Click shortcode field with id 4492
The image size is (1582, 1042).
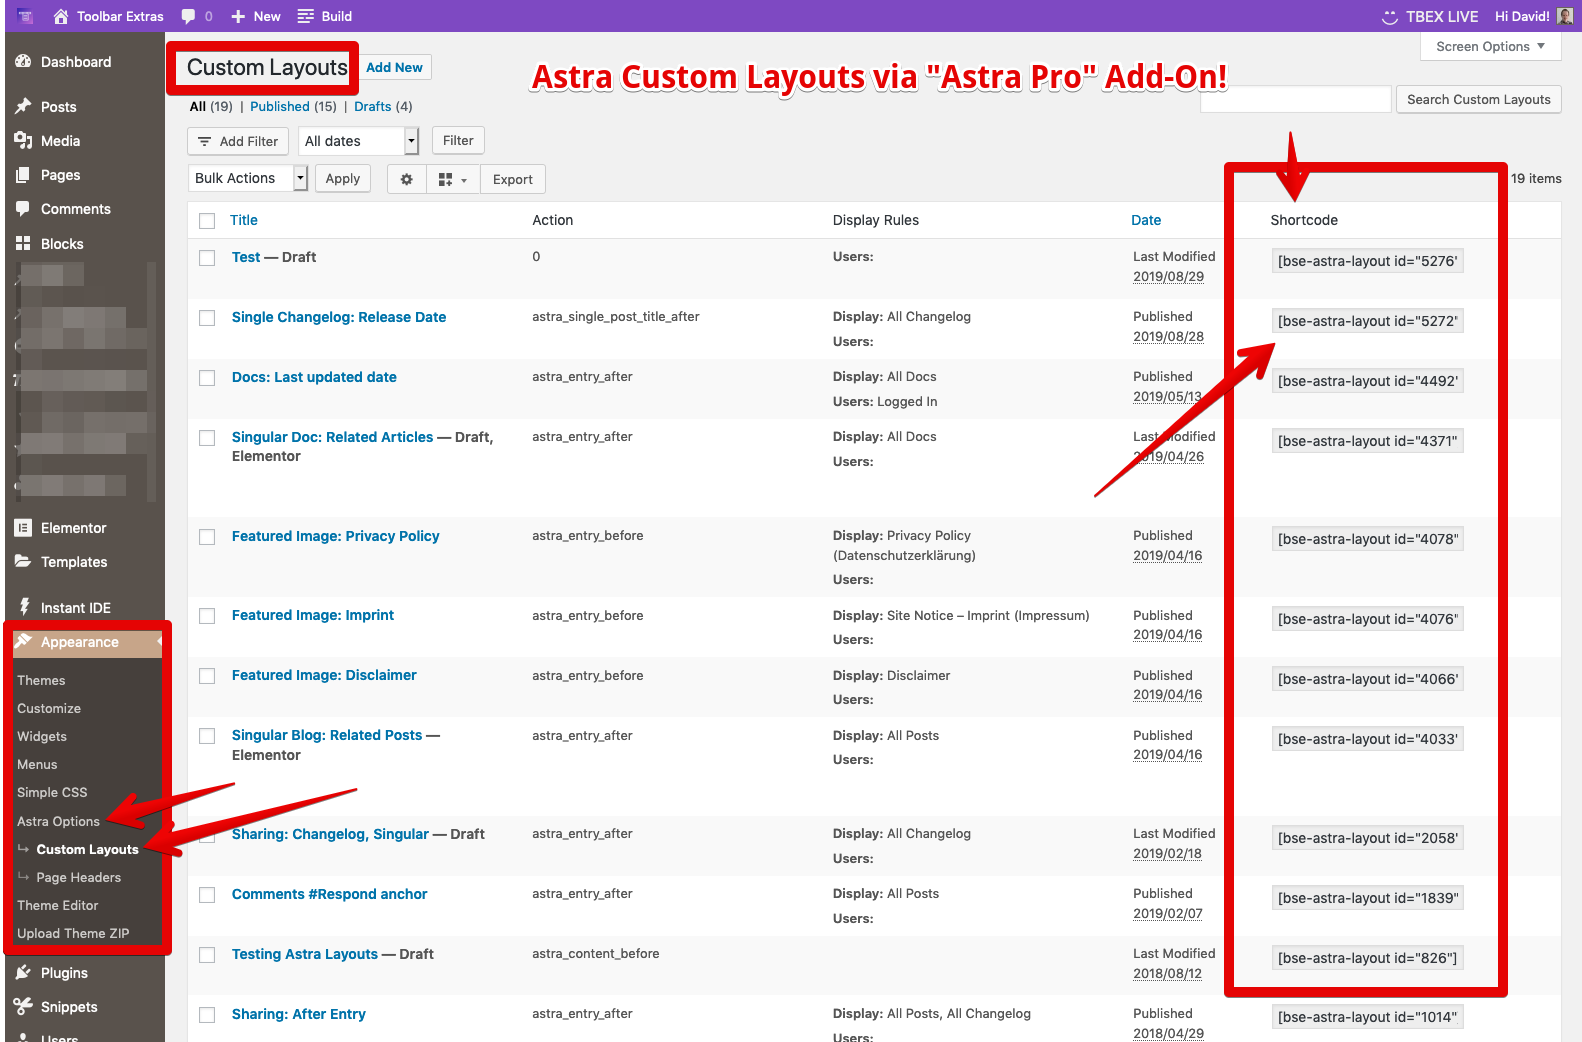click(x=1367, y=381)
